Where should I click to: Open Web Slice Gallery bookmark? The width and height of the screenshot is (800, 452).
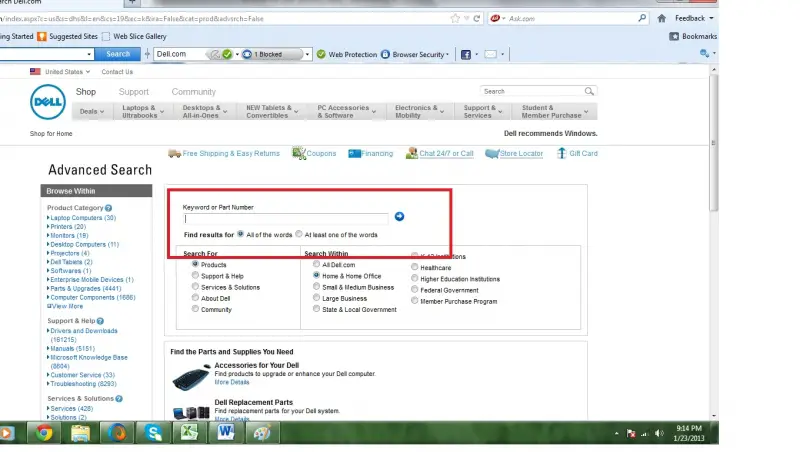point(134,36)
